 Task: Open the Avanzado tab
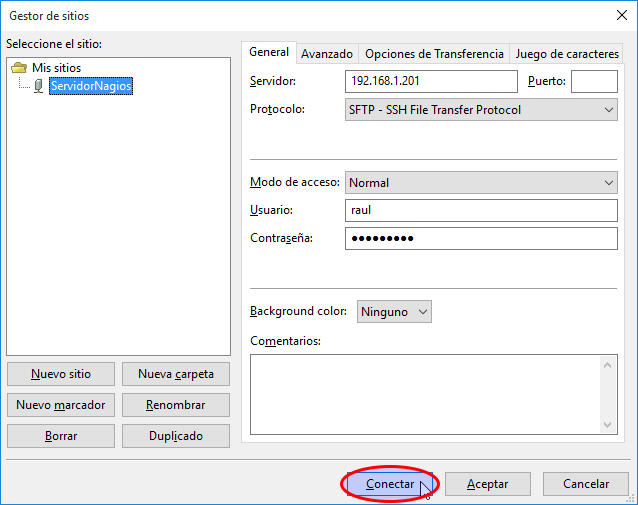tap(327, 54)
